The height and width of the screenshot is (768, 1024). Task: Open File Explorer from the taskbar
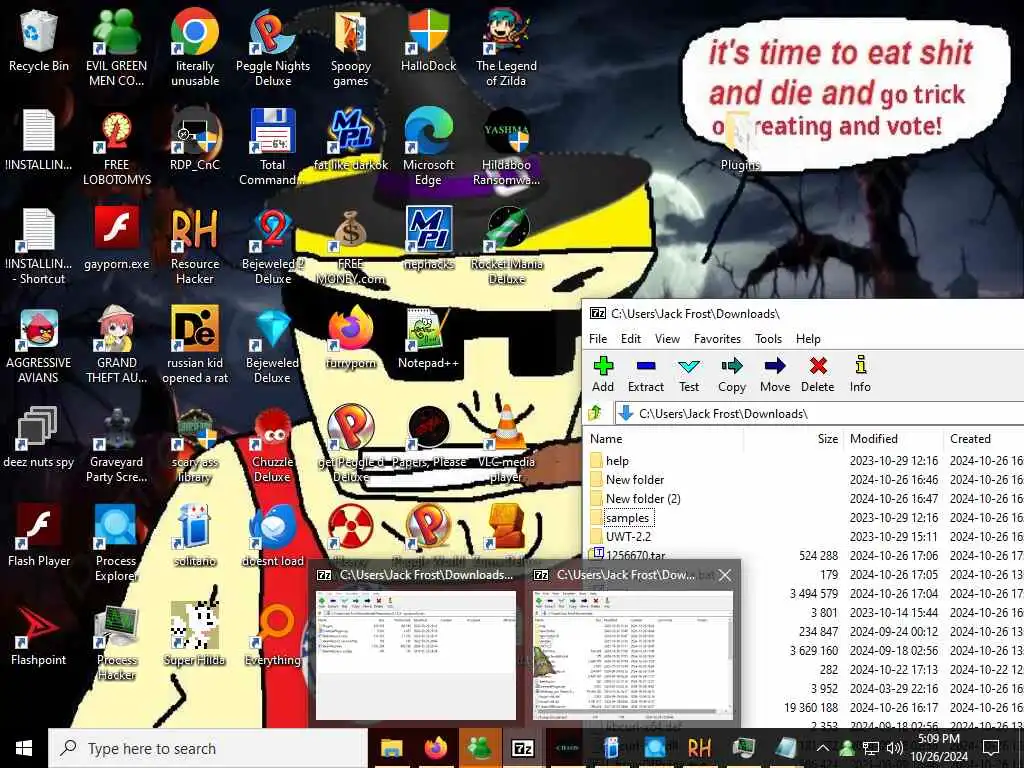pos(391,748)
